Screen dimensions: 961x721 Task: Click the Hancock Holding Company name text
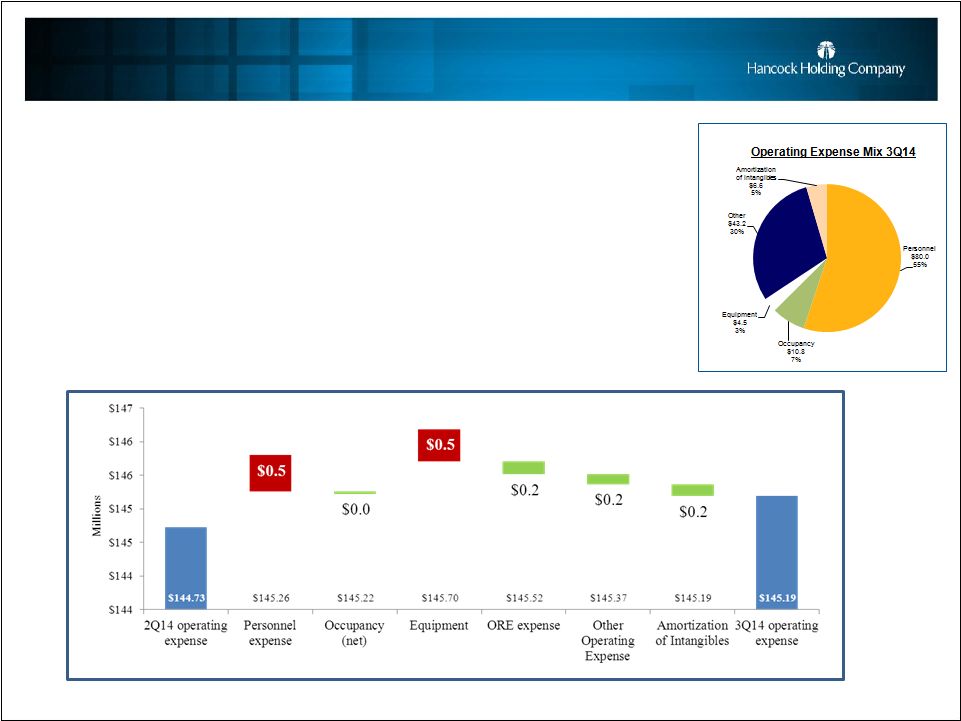(x=825, y=69)
